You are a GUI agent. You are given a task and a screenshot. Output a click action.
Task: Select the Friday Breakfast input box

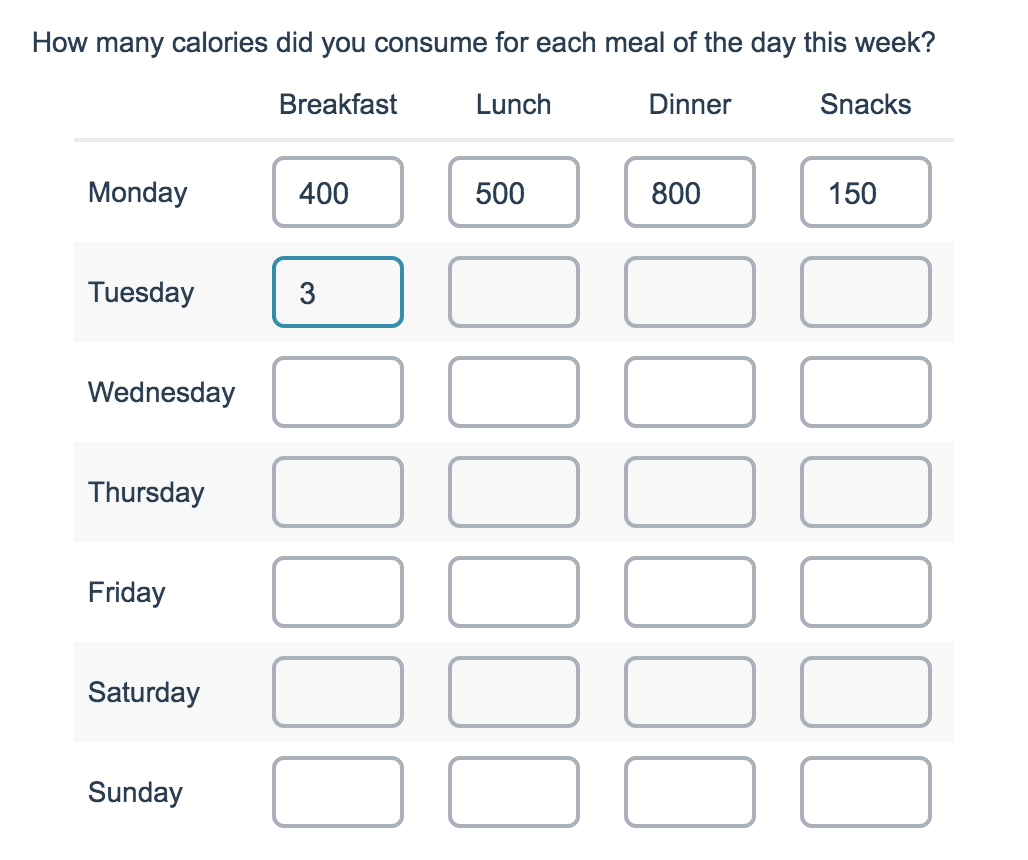pyautogui.click(x=338, y=592)
